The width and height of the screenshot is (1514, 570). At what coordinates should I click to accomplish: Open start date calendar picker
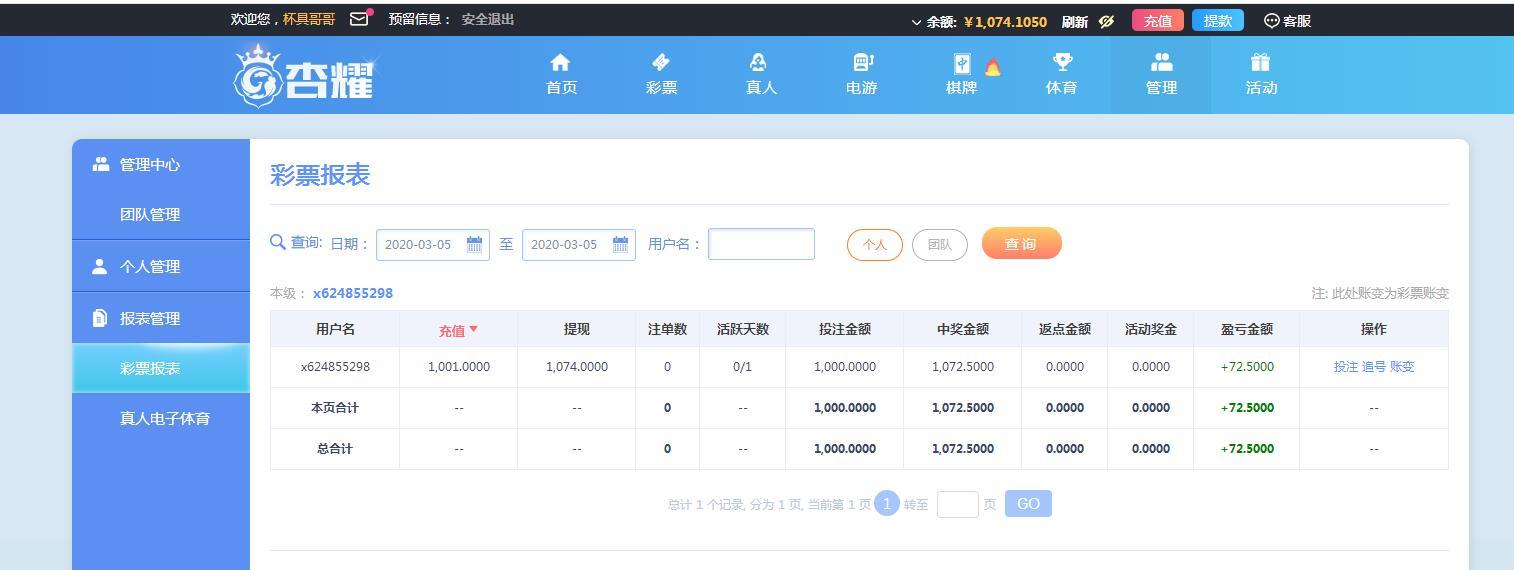pos(474,244)
